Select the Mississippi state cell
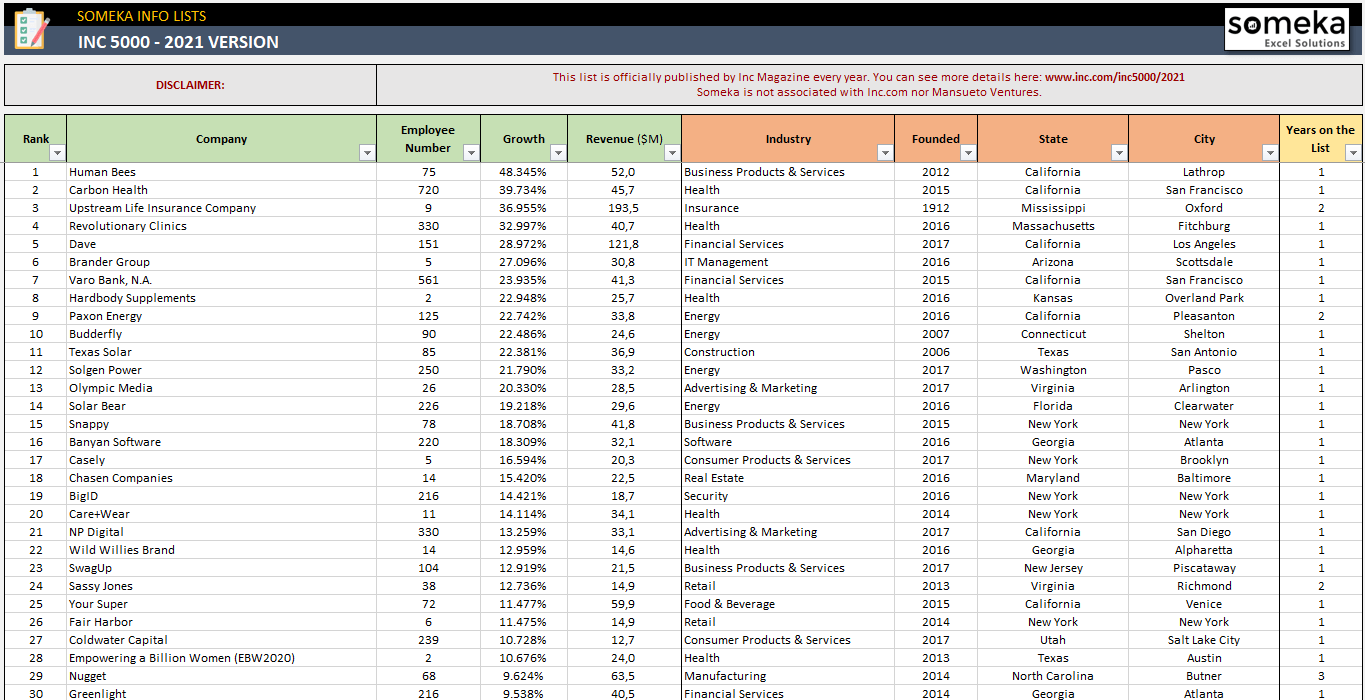The height and width of the screenshot is (700, 1365). pyautogui.click(x=1053, y=208)
